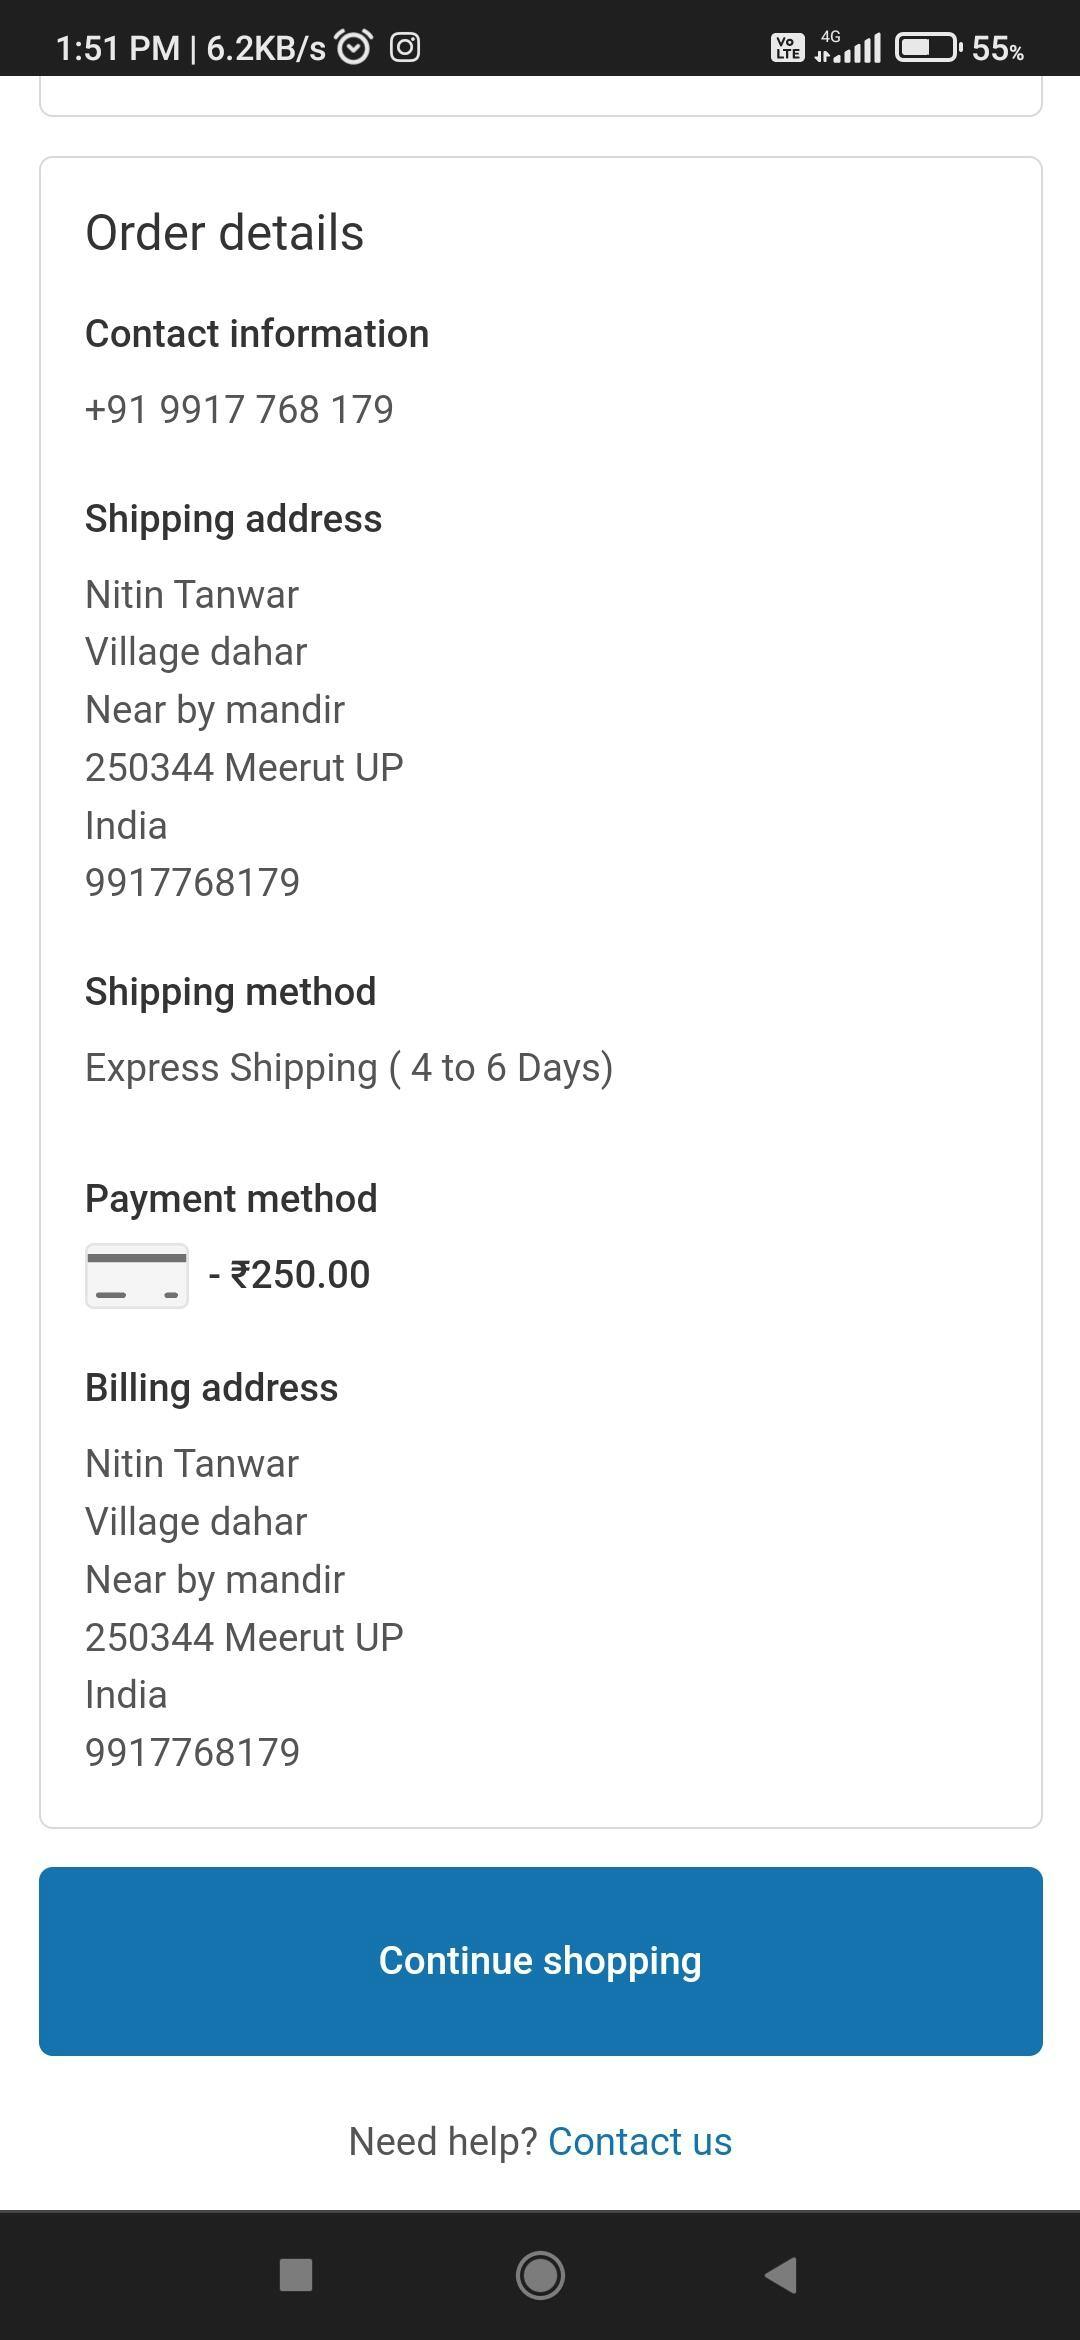The height and width of the screenshot is (2340, 1080).
Task: Tap the 1:51 PM clock in status bar
Action: click(117, 48)
